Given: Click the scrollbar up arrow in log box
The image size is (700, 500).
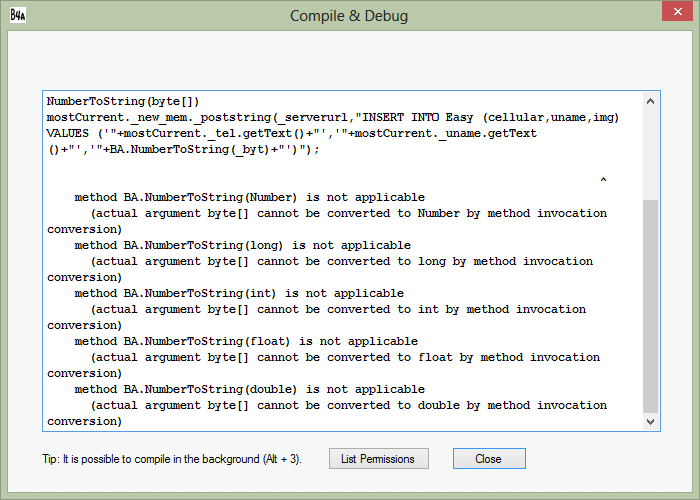Looking at the screenshot, I should click(x=650, y=101).
